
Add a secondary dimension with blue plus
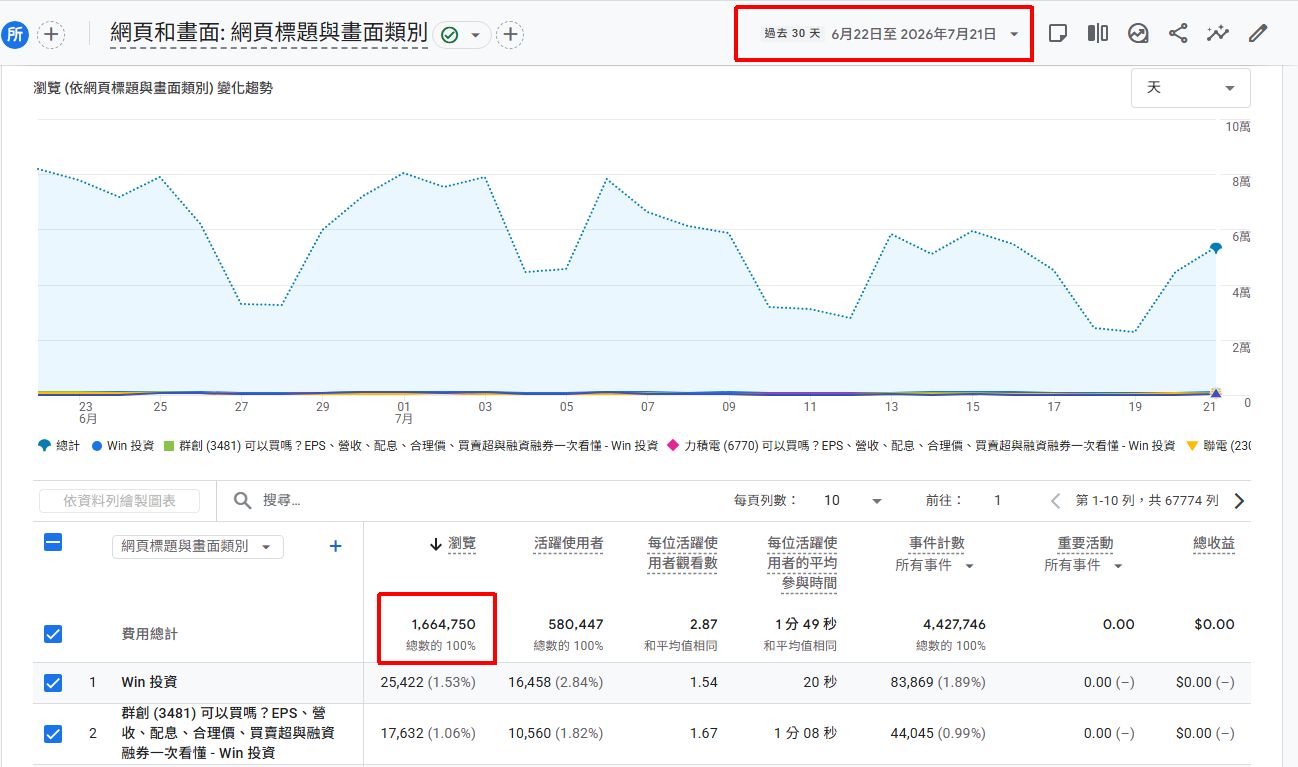(336, 546)
